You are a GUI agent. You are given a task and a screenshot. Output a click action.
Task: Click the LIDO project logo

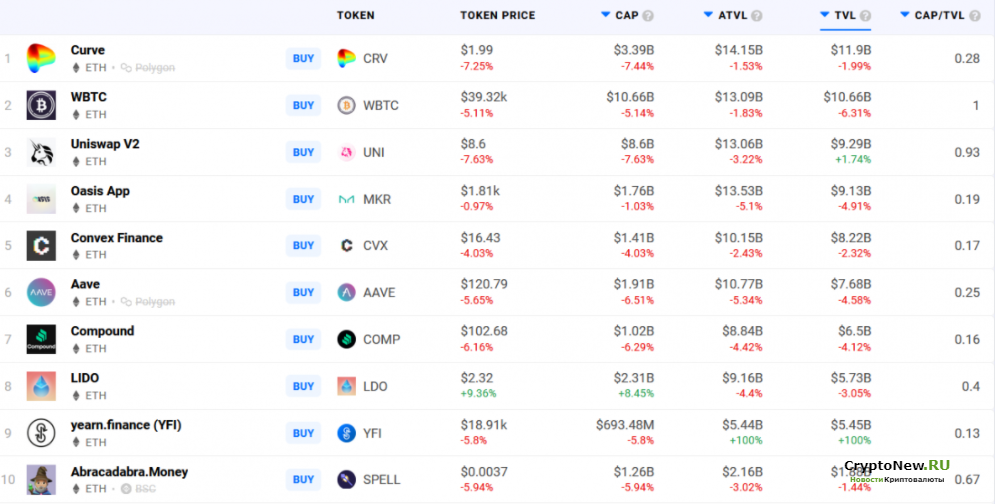[41, 387]
